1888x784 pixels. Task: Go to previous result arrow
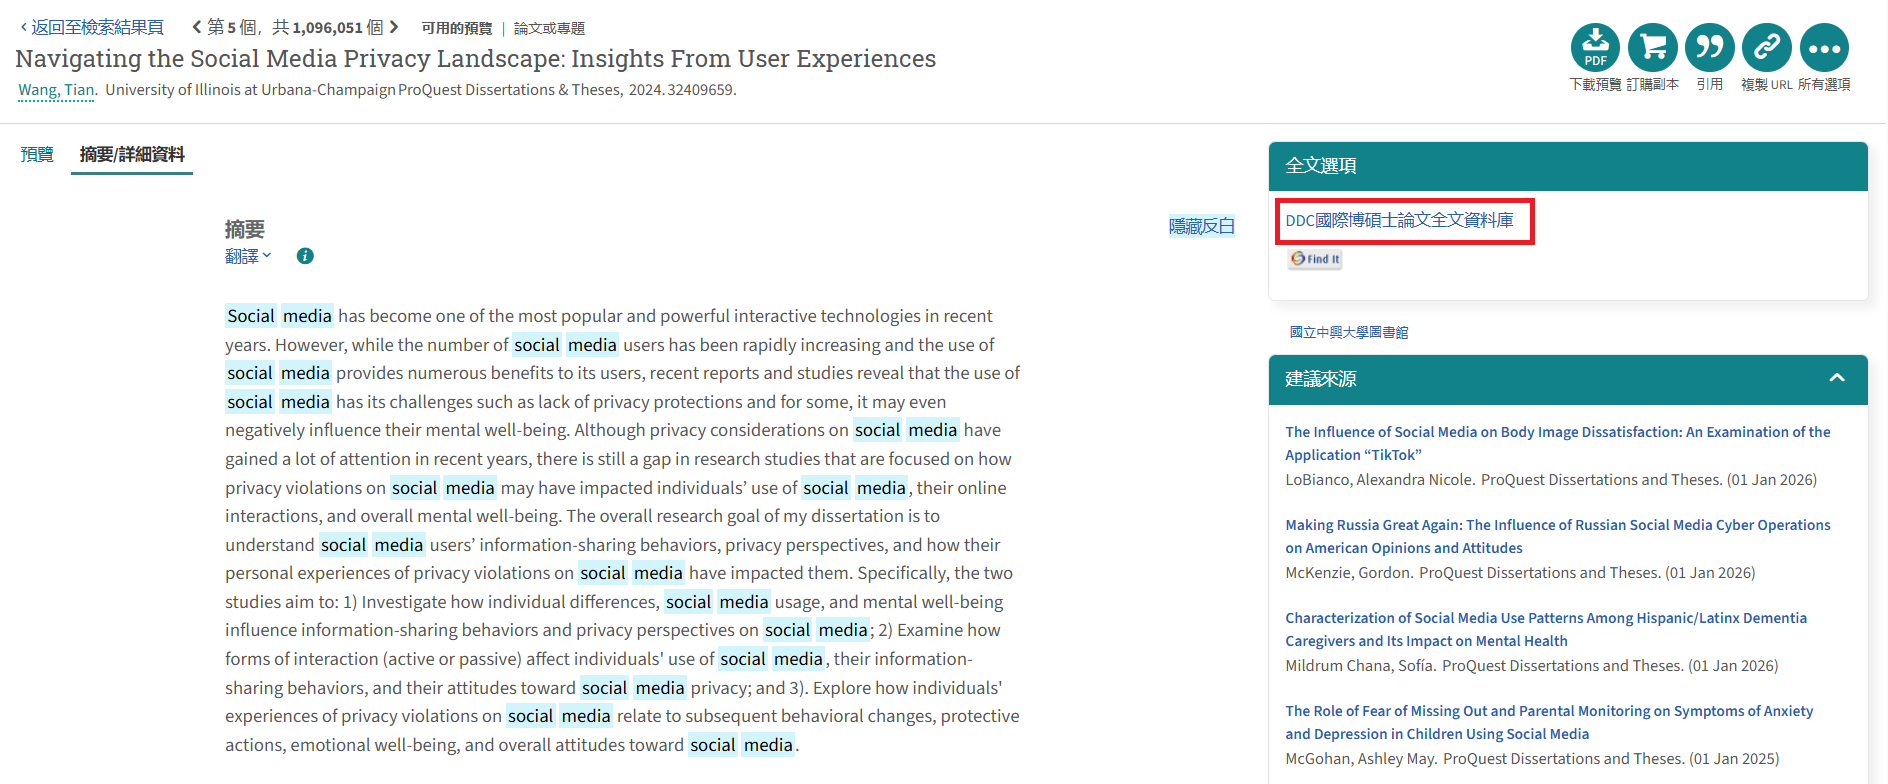click(x=197, y=27)
